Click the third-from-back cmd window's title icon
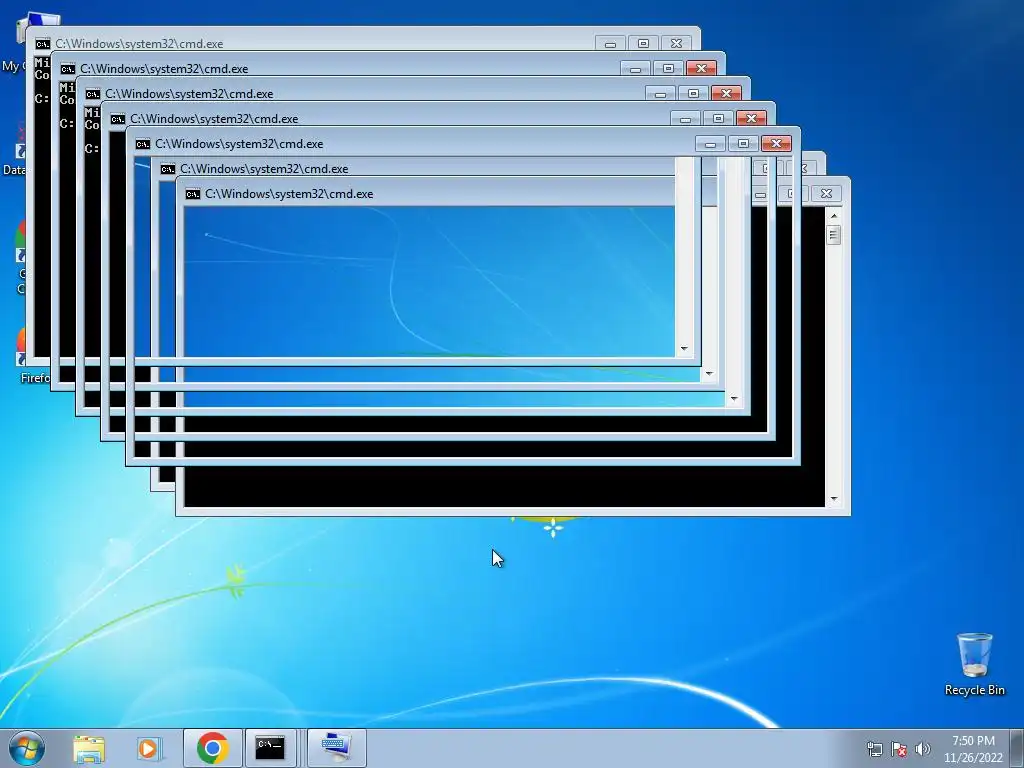Screen dimensions: 1024x768 click(x=92, y=94)
